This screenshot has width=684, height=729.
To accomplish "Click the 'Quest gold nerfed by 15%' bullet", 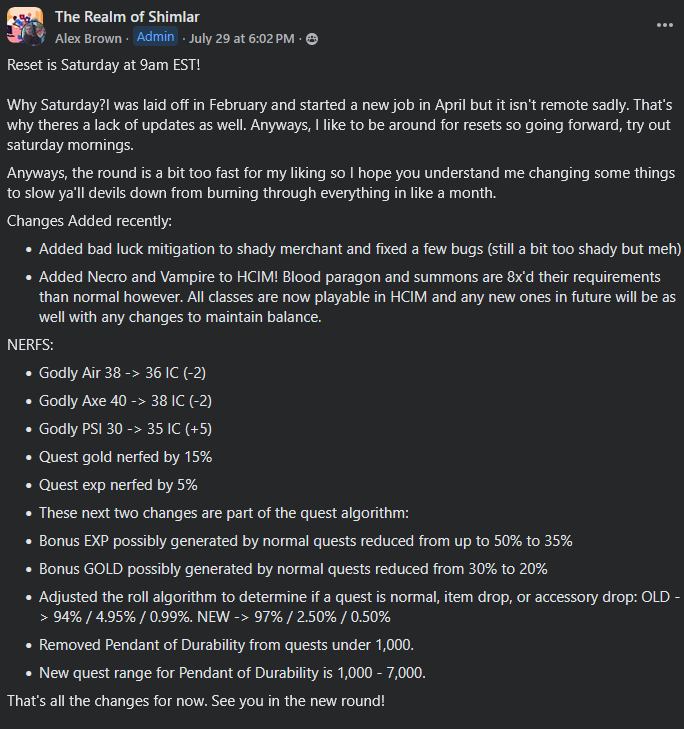I will [x=125, y=457].
